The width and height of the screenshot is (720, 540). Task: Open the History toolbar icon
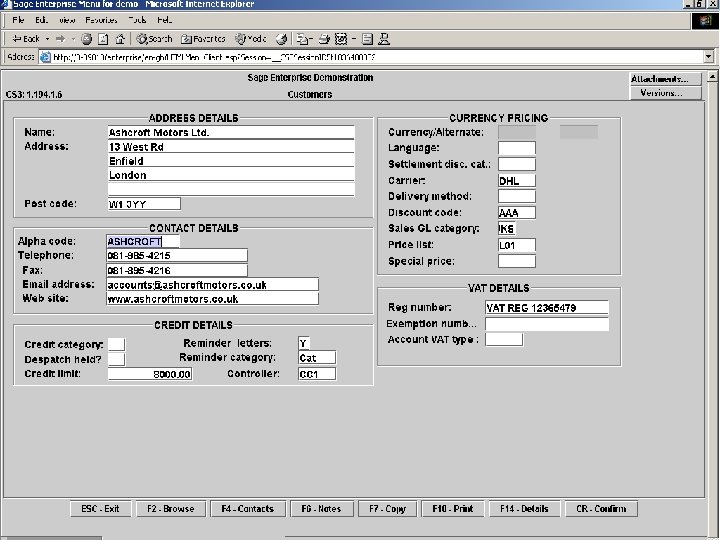coord(281,39)
